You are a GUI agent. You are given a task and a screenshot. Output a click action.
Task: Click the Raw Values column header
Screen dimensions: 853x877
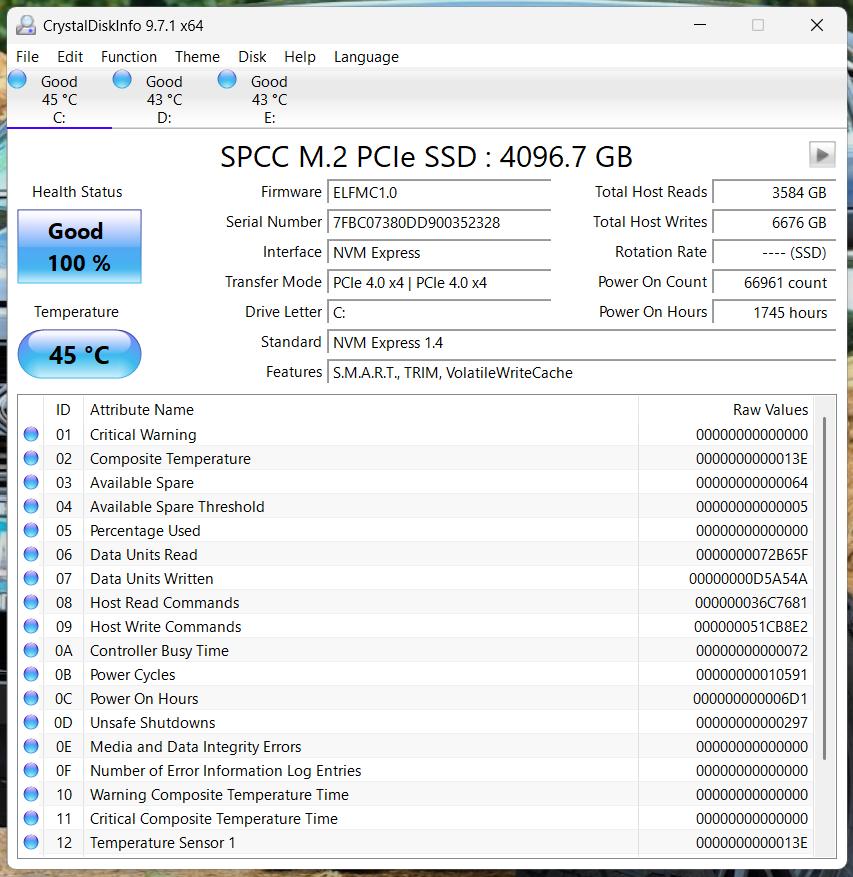[726, 410]
